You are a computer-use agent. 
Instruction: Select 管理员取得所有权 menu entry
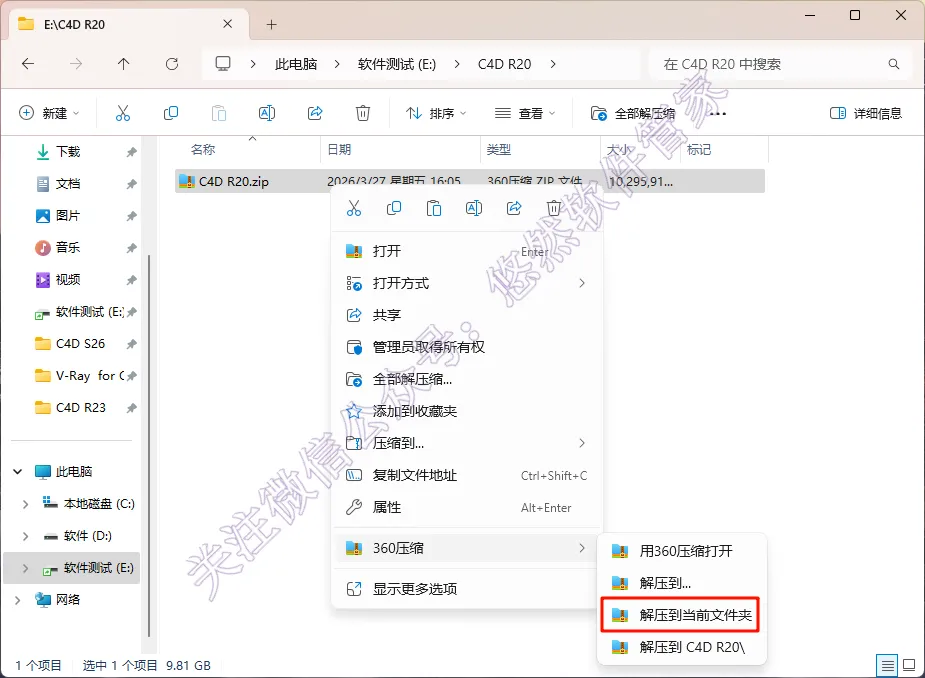(x=467, y=347)
